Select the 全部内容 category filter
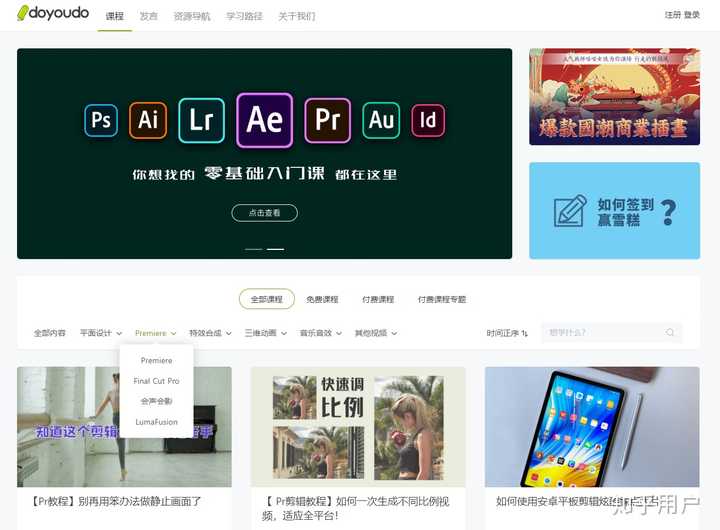Image resolution: width=720 pixels, height=530 pixels. coord(50,333)
